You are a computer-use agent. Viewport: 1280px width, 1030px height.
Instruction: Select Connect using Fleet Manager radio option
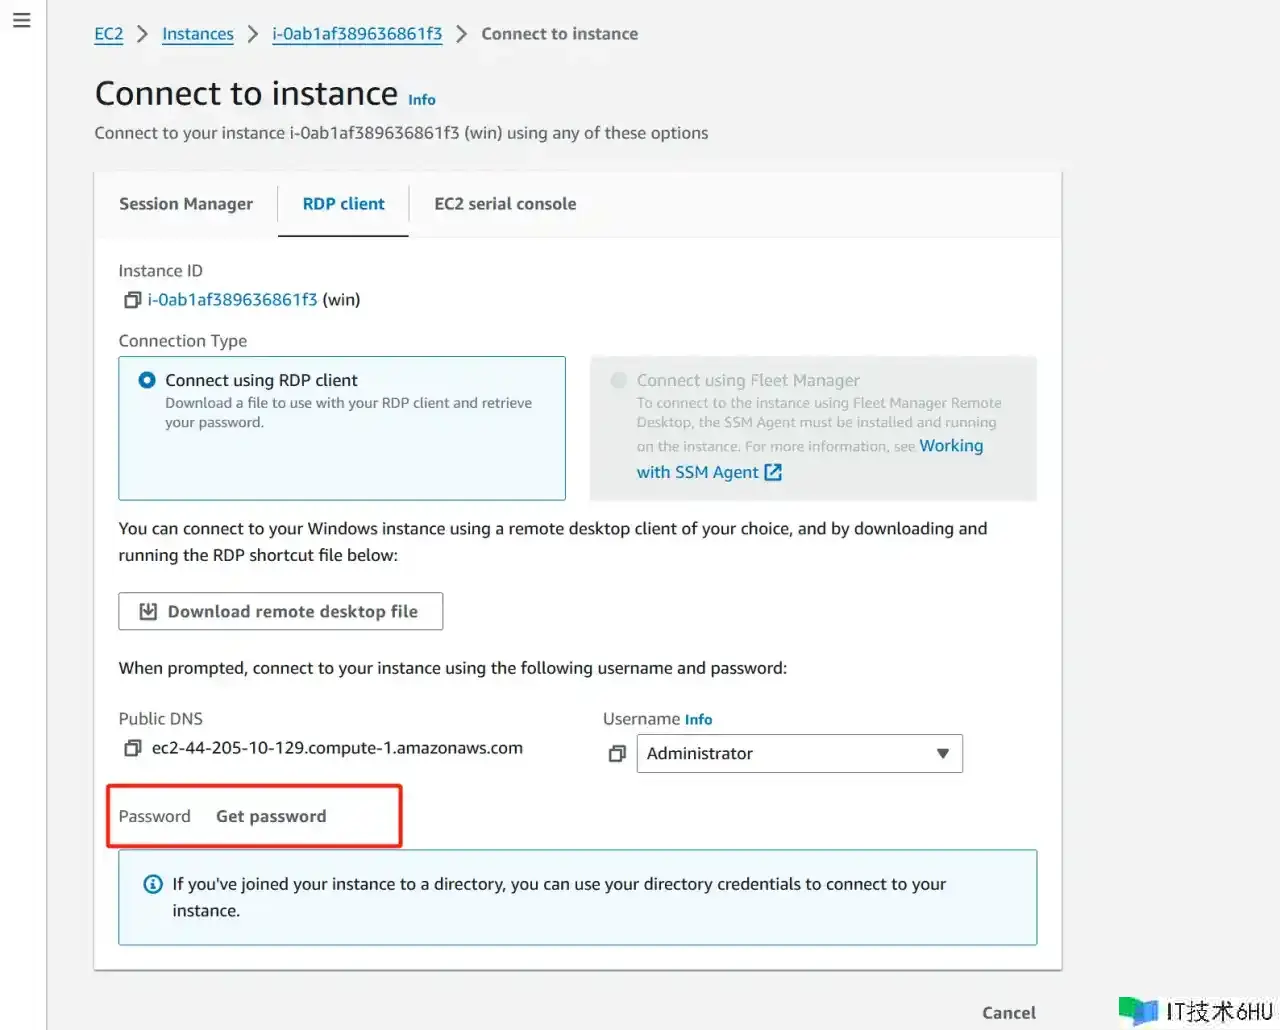[619, 380]
